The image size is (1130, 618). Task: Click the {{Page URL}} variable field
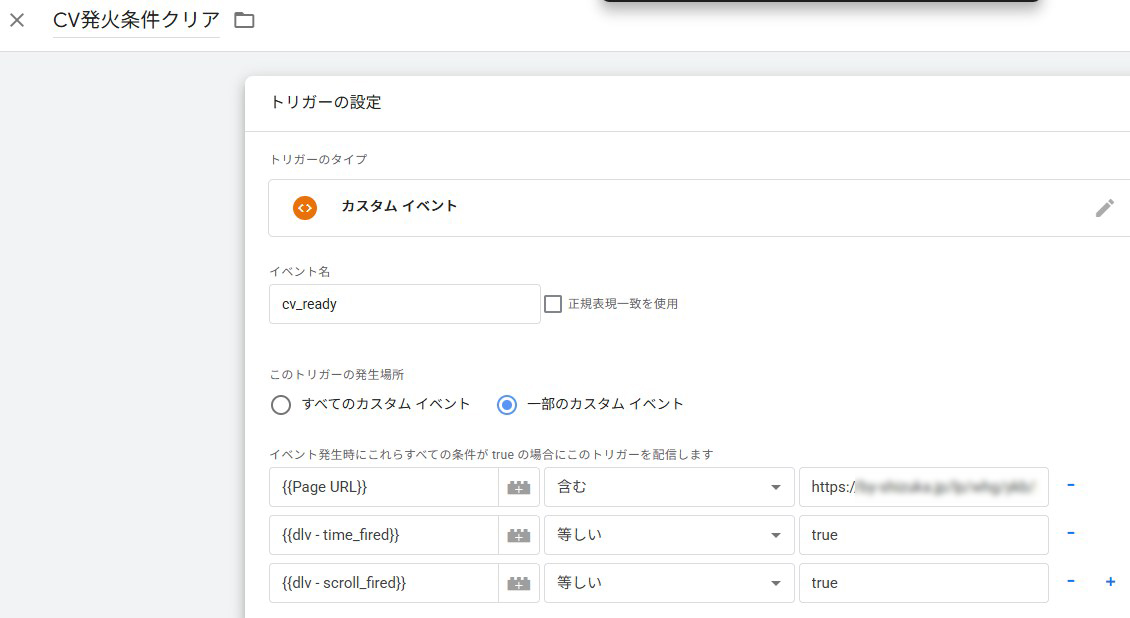(383, 487)
